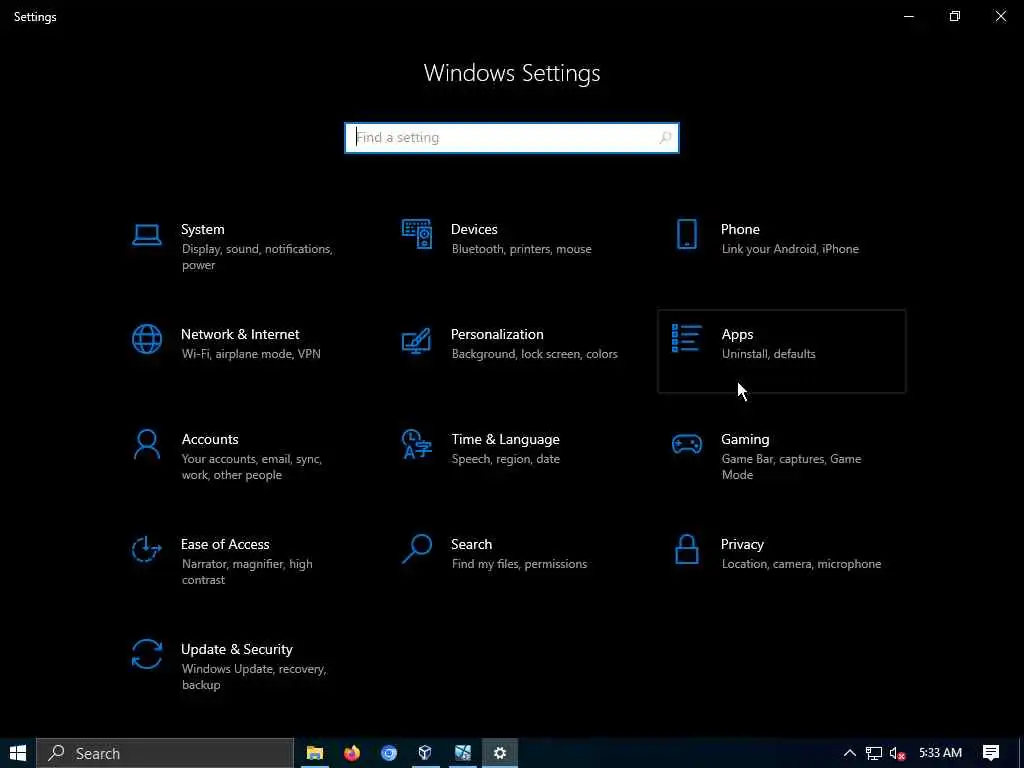Viewport: 1024px width, 768px height.
Task: Click inside the Find a setting box
Action: pos(511,138)
